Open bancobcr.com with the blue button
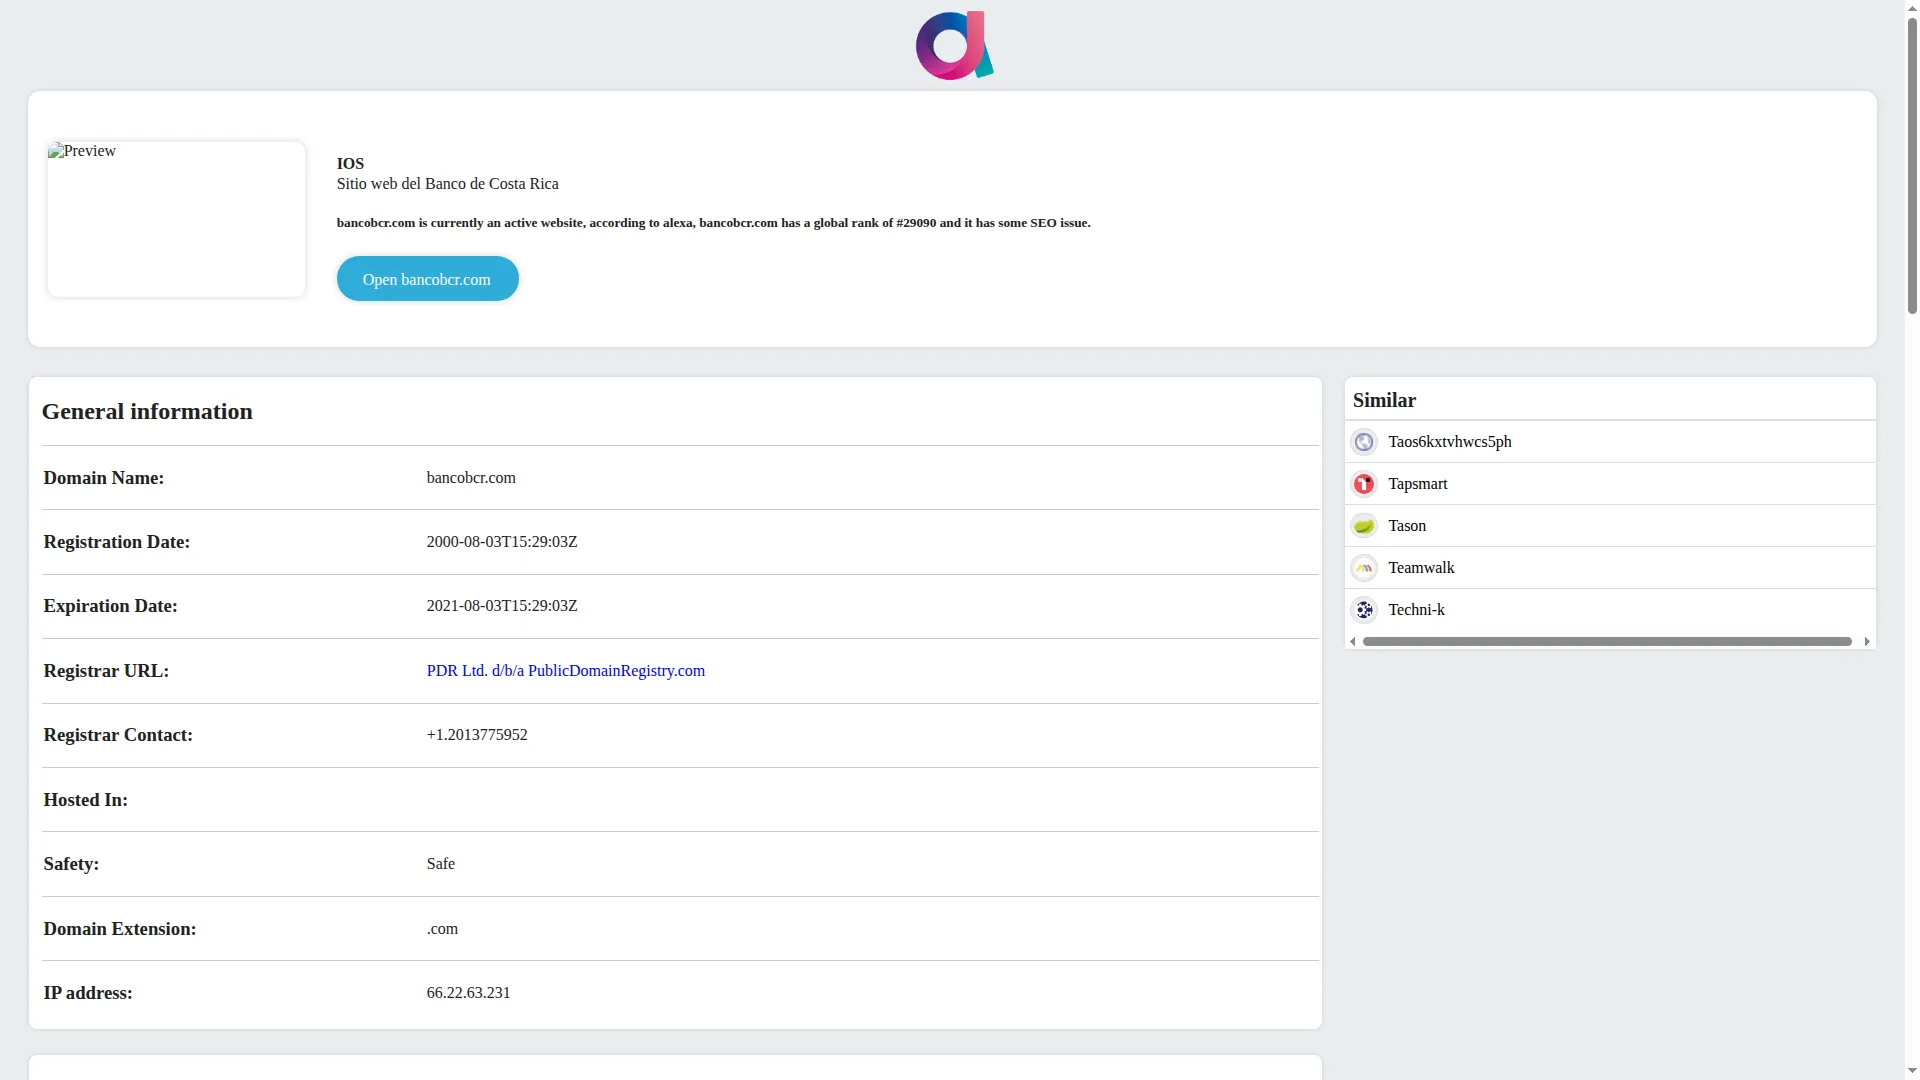The width and height of the screenshot is (1920, 1080). (x=427, y=279)
